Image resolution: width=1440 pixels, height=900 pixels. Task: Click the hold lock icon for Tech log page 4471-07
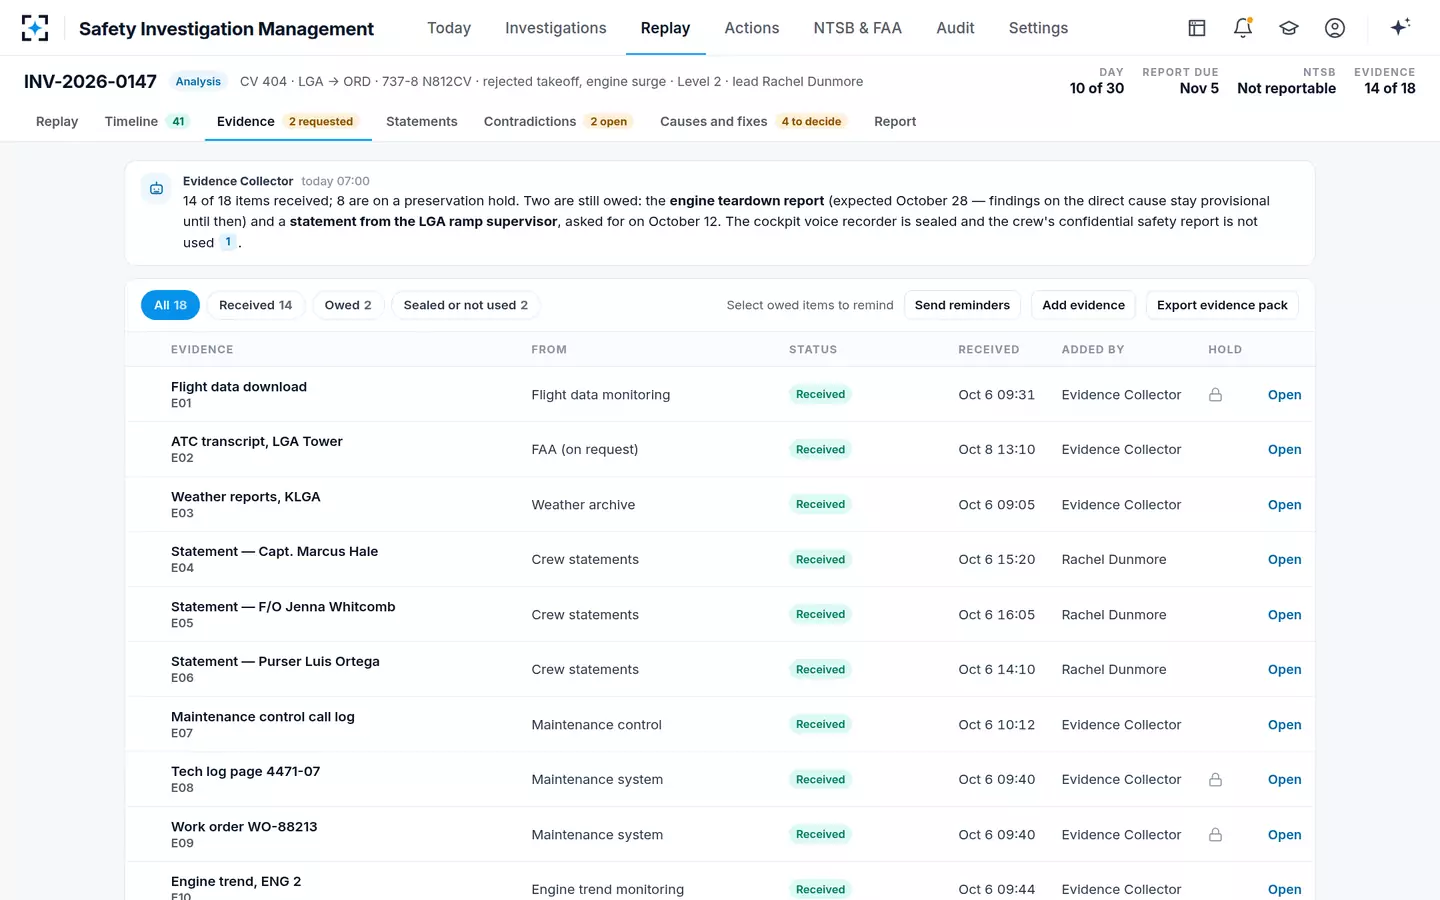tap(1215, 780)
